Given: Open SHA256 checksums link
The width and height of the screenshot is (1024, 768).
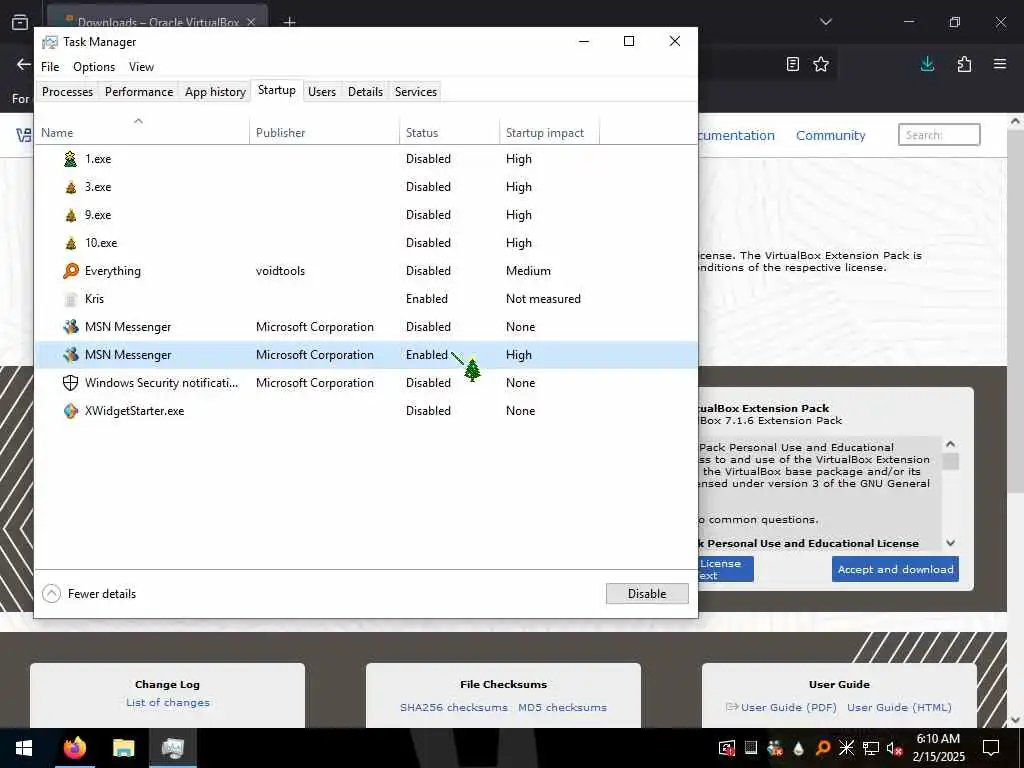Looking at the screenshot, I should tap(453, 707).
